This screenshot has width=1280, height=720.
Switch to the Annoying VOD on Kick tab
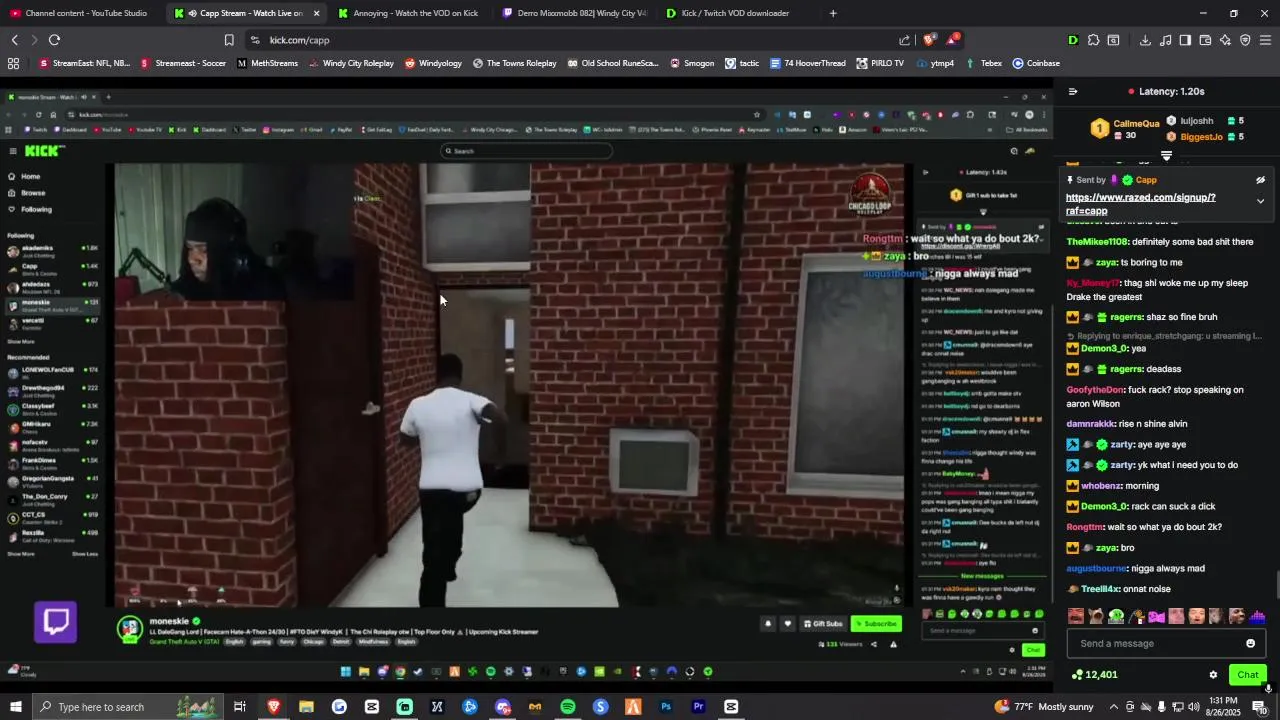408,13
